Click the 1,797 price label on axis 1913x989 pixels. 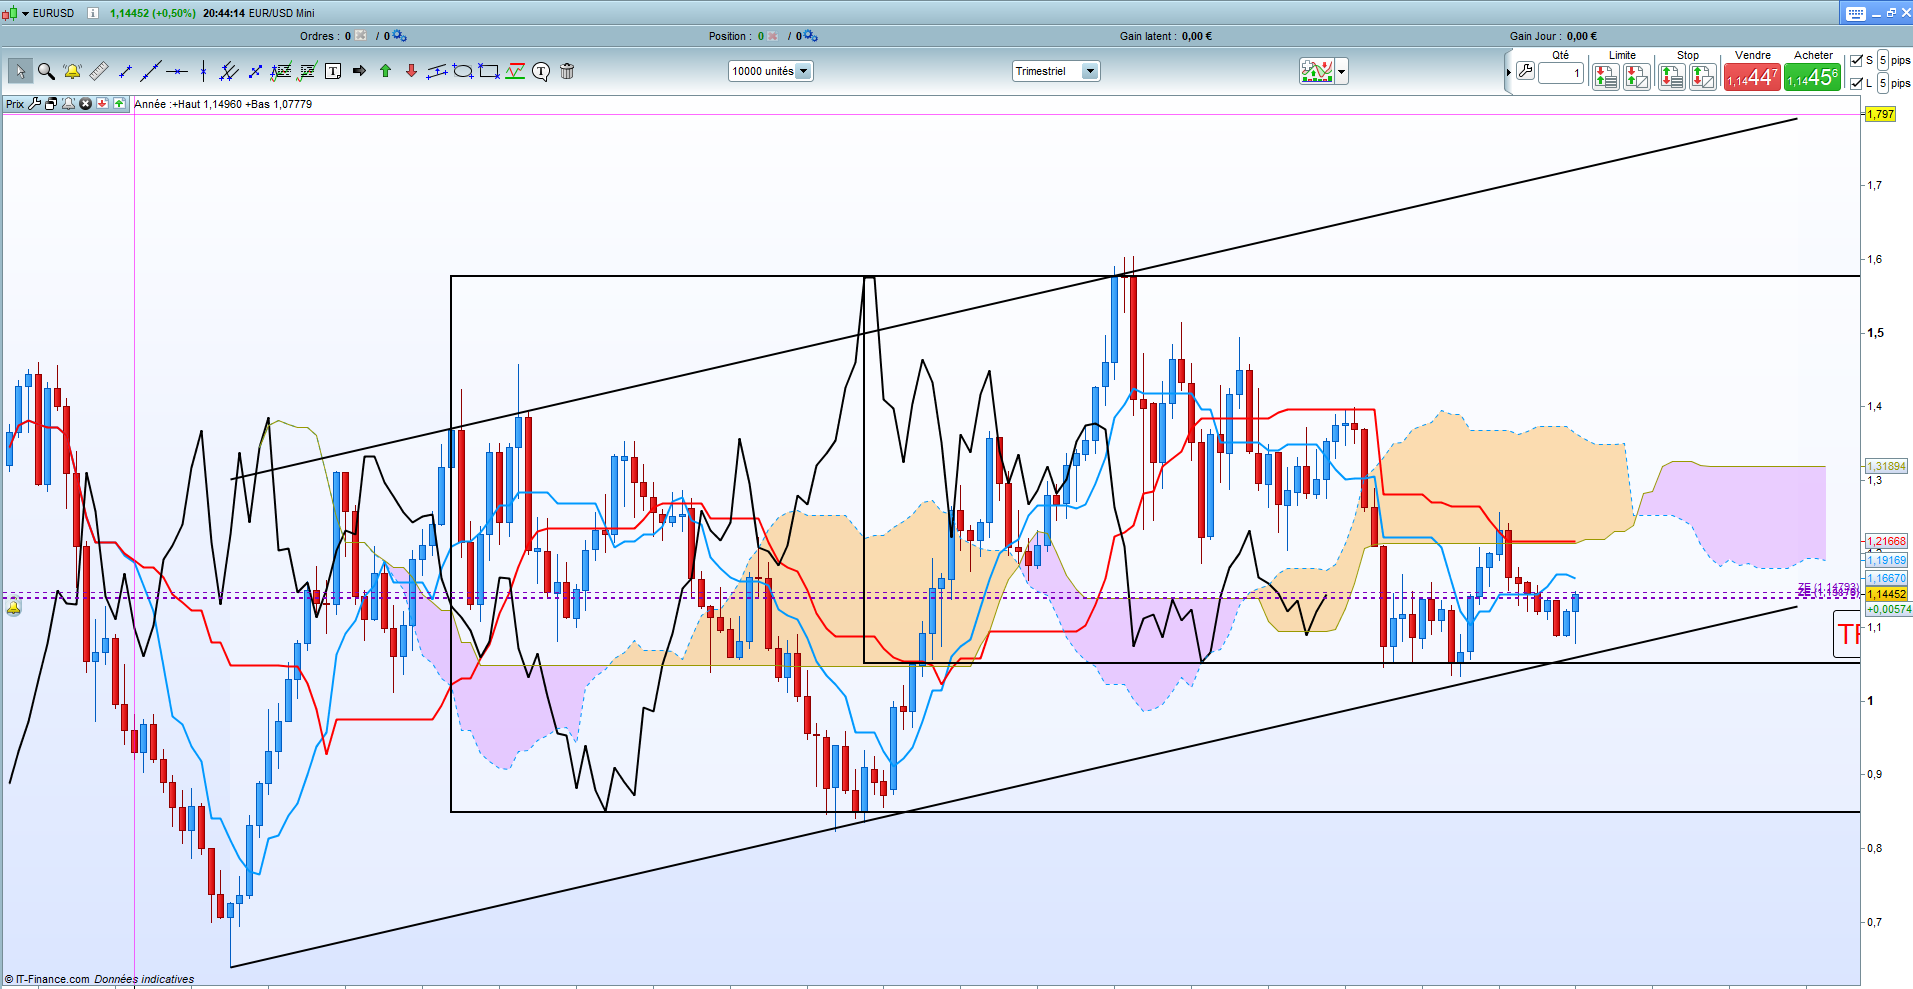pyautogui.click(x=1881, y=114)
